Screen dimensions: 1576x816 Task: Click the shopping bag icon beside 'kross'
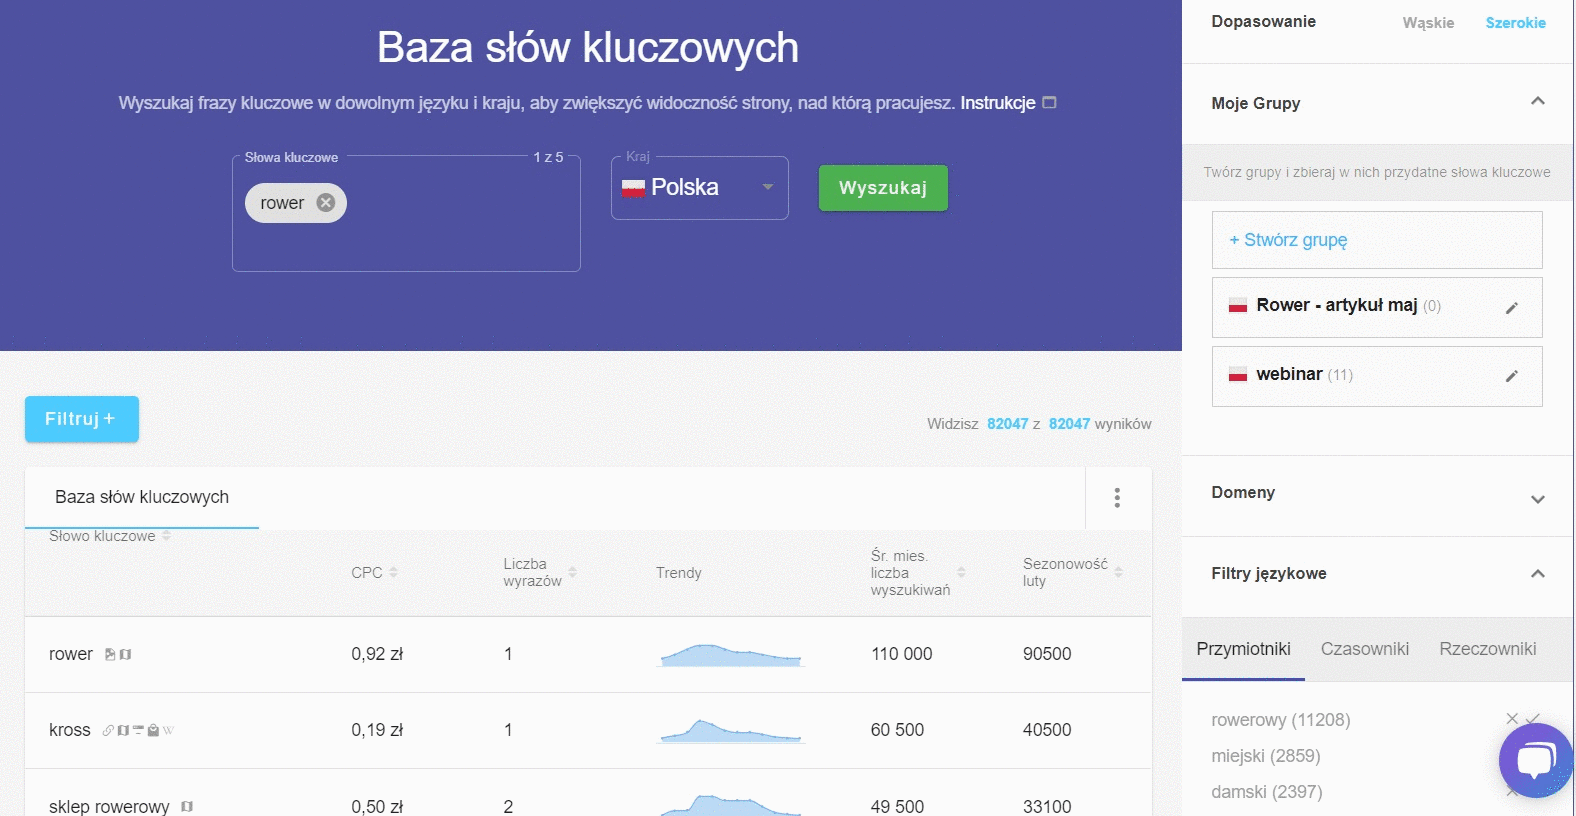[x=153, y=730]
